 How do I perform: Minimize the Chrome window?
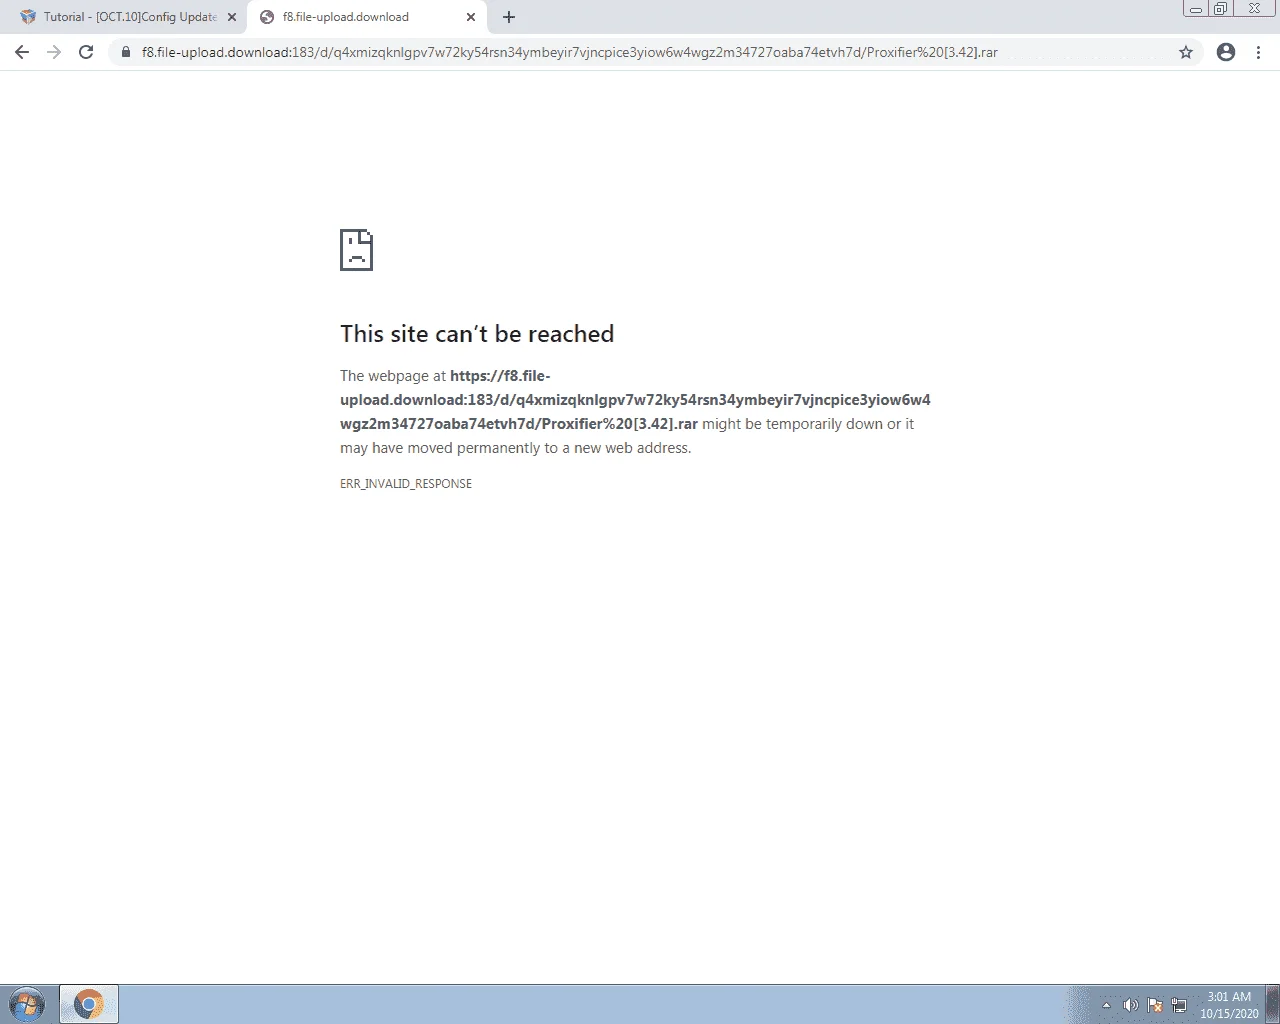click(x=1195, y=9)
